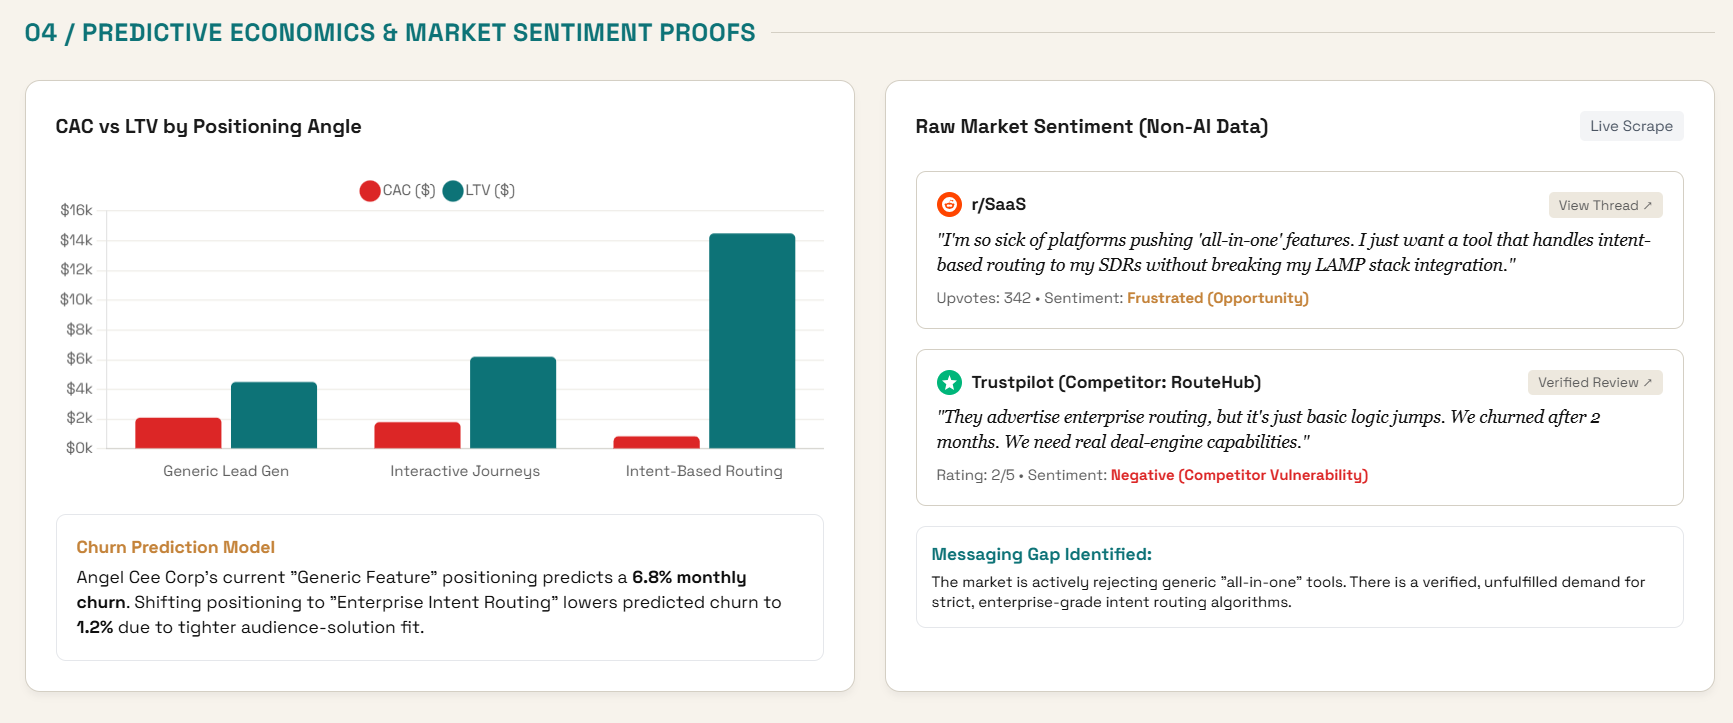The width and height of the screenshot is (1733, 723).
Task: Click 'Trustpilot (Competitor: RouteHub)' title
Action: pos(1116,382)
